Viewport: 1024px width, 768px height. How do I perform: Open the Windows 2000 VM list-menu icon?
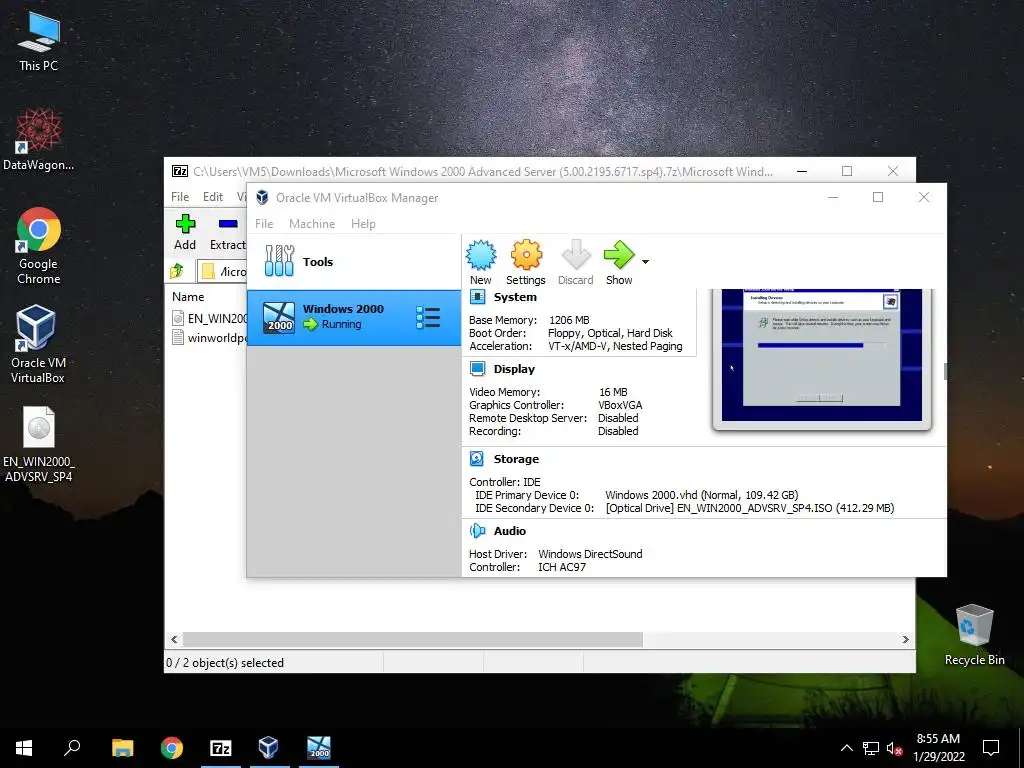point(428,317)
